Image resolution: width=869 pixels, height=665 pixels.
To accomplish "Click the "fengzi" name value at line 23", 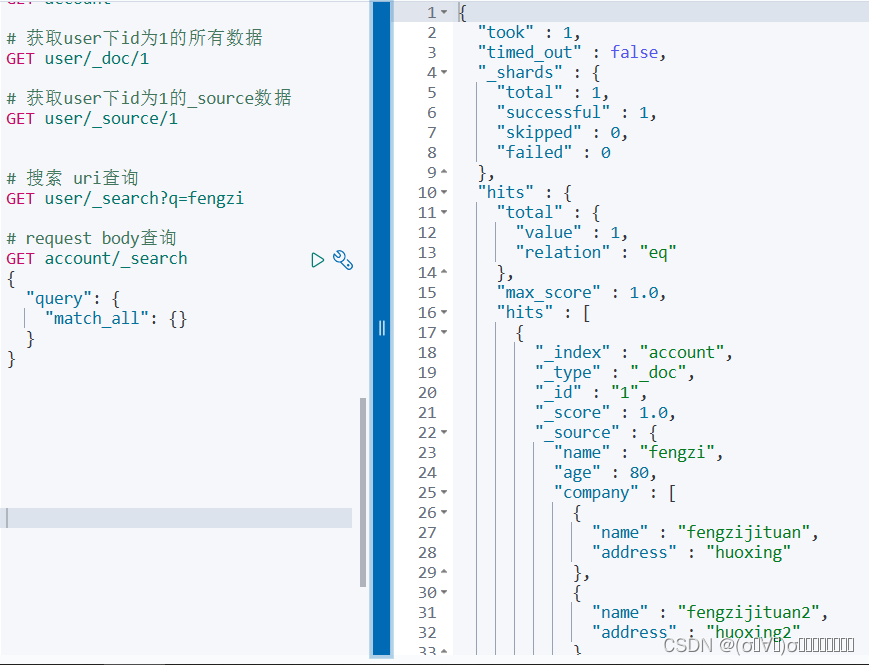I will pyautogui.click(x=677, y=453).
